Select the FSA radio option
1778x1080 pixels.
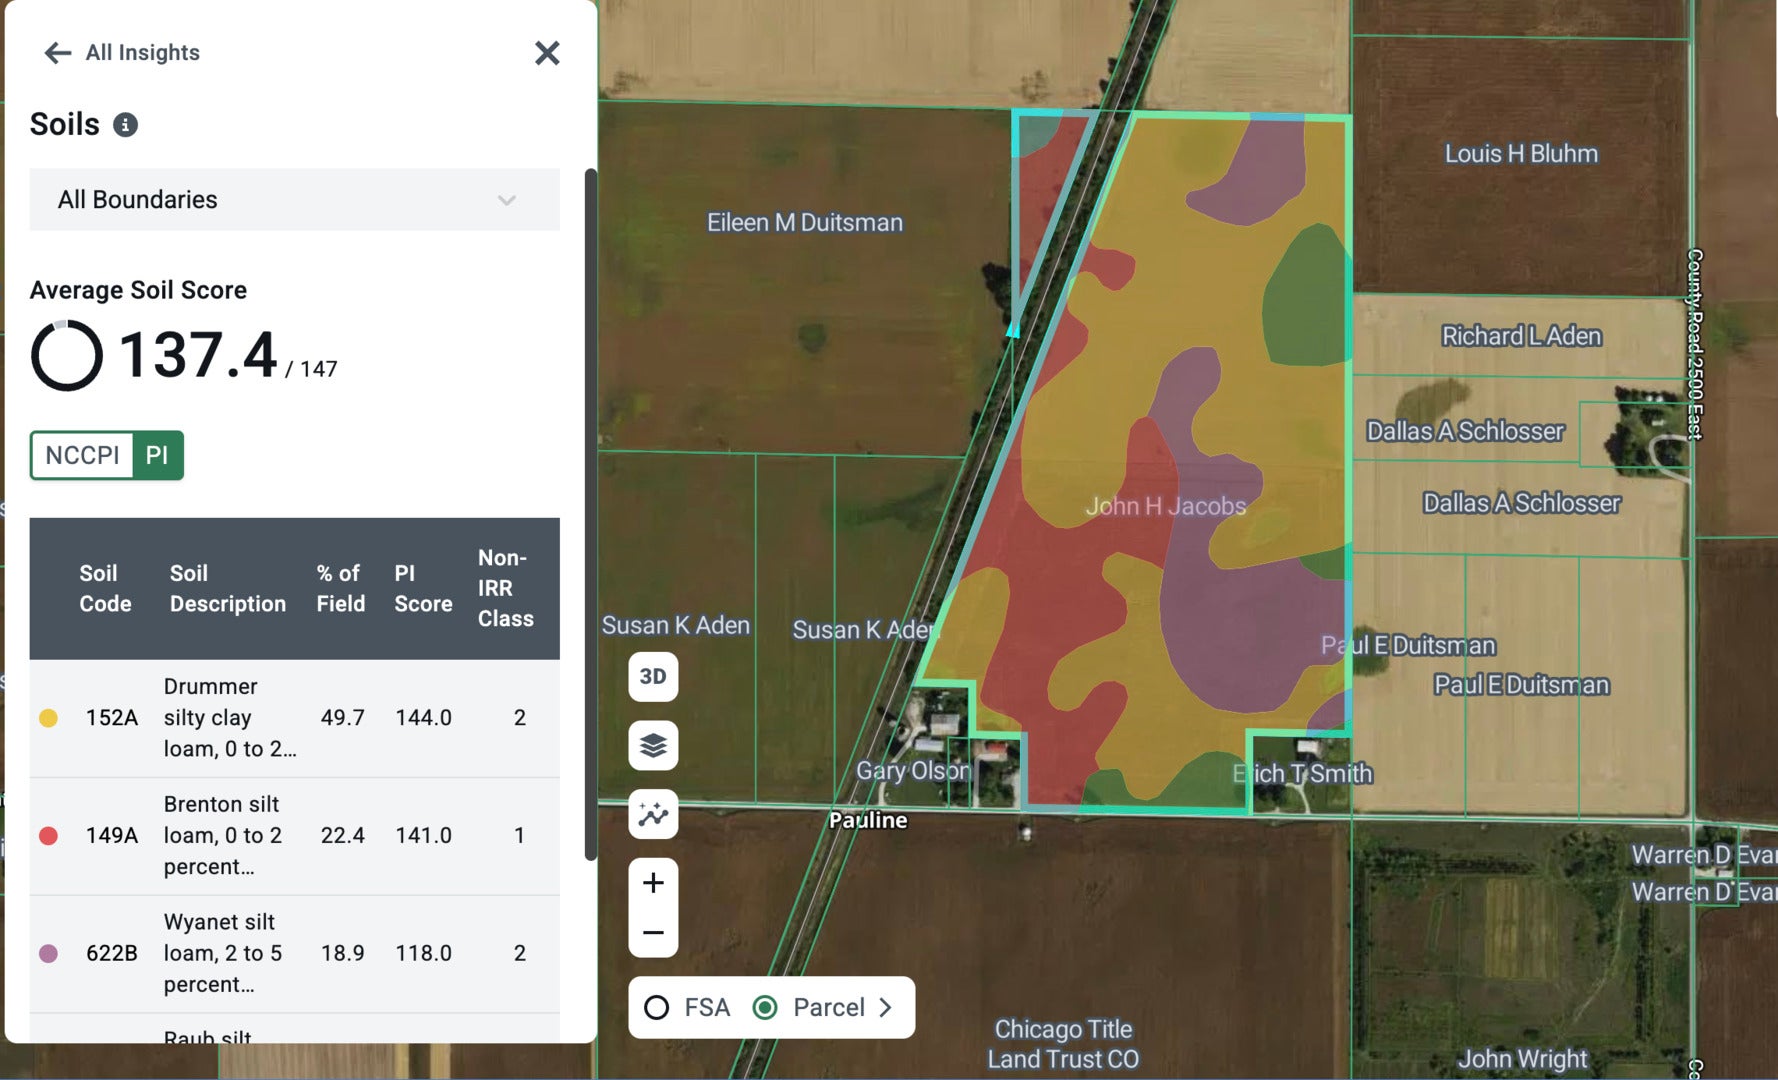657,1008
